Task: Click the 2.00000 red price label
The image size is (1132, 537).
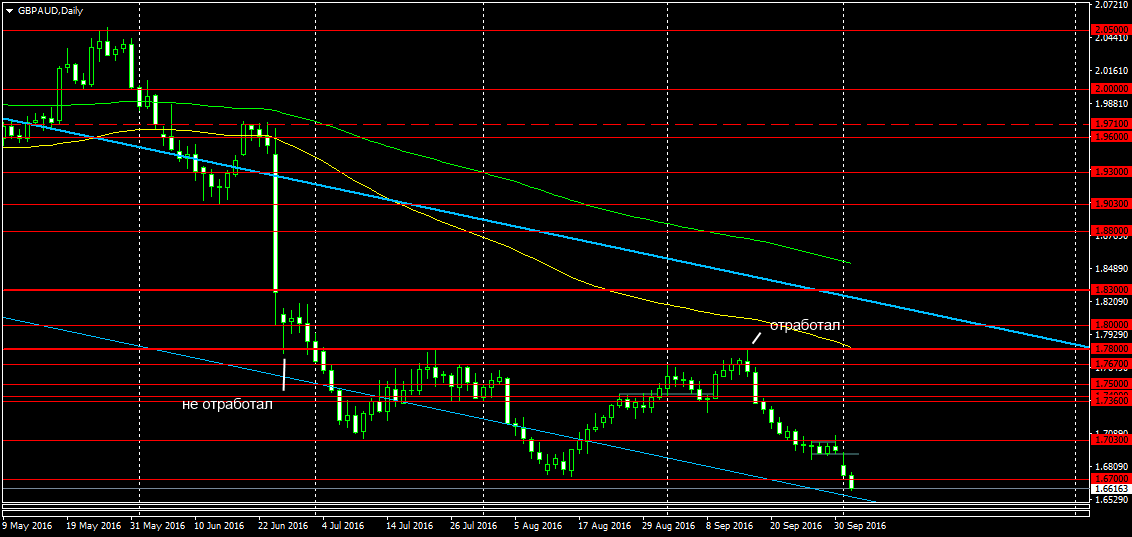Action: (x=1111, y=89)
